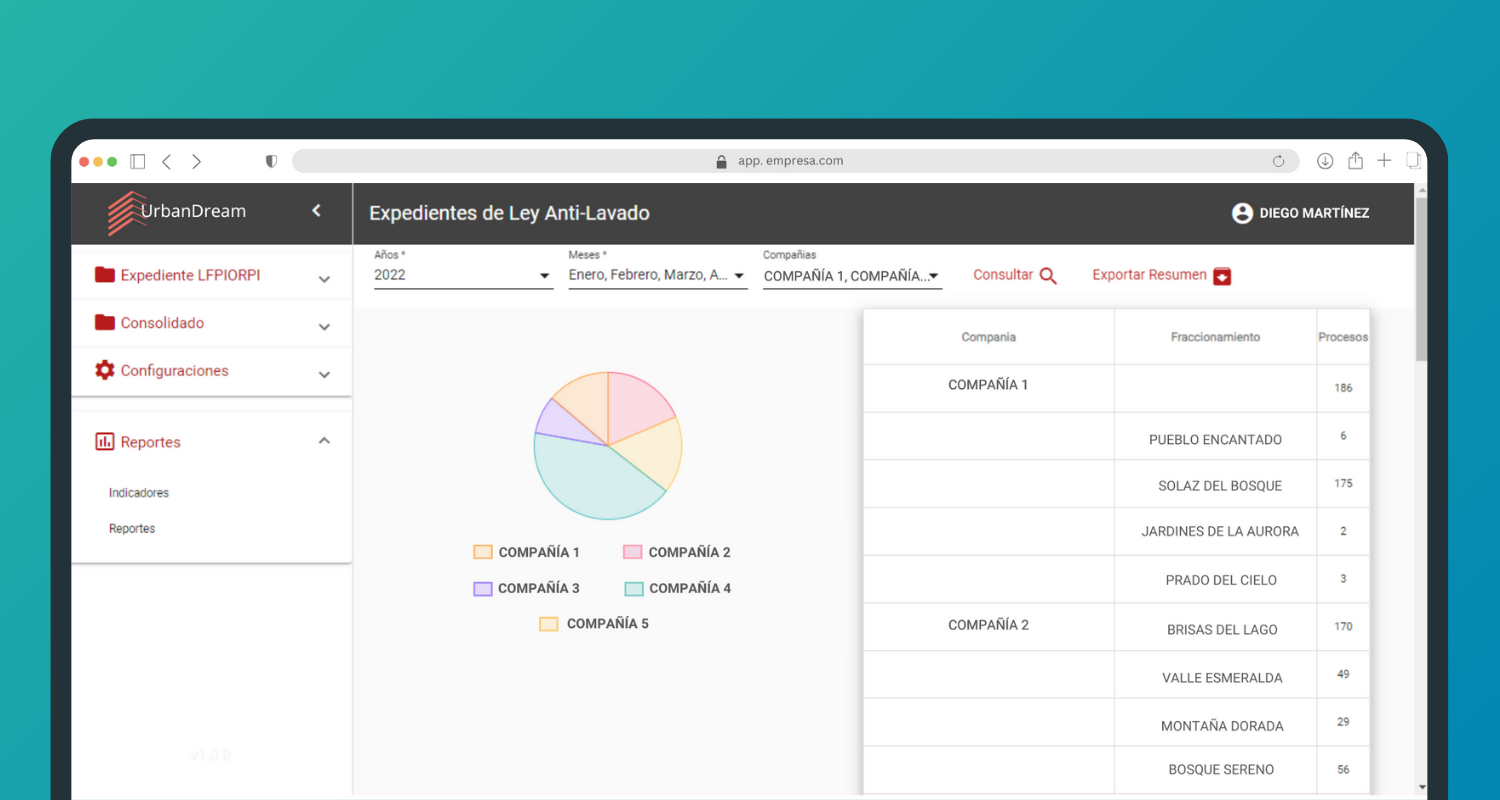Open Indicadores under Reportes

139,493
